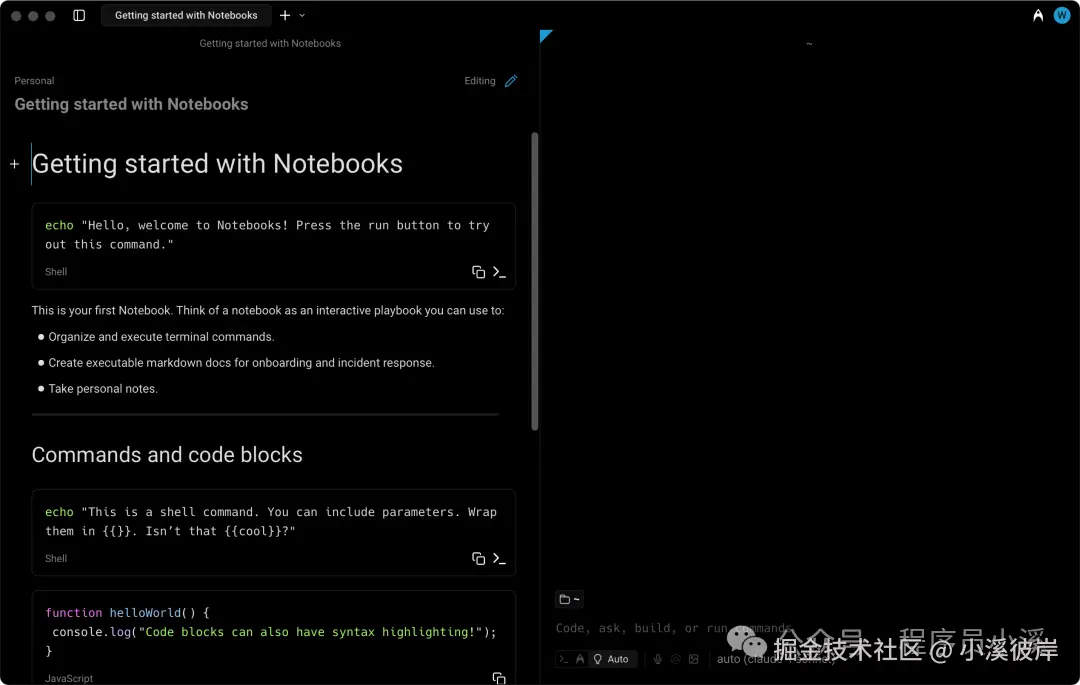Expand the new tab options chevron
This screenshot has height=685, width=1080.
[x=302, y=15]
